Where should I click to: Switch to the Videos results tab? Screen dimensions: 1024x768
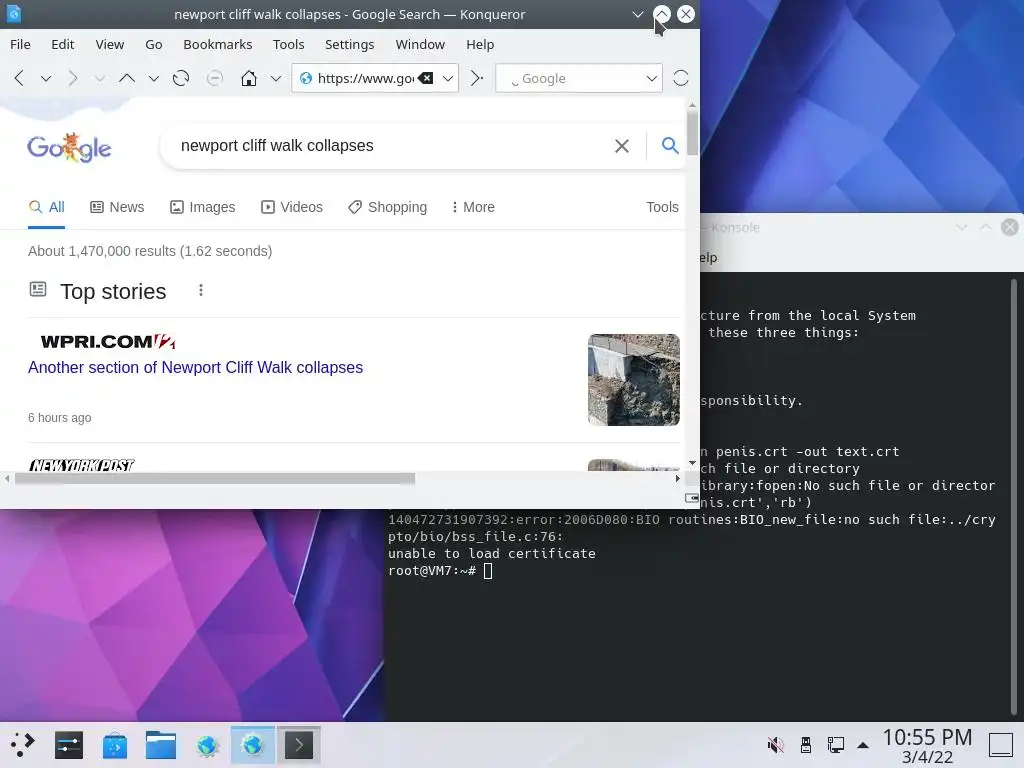click(291, 207)
